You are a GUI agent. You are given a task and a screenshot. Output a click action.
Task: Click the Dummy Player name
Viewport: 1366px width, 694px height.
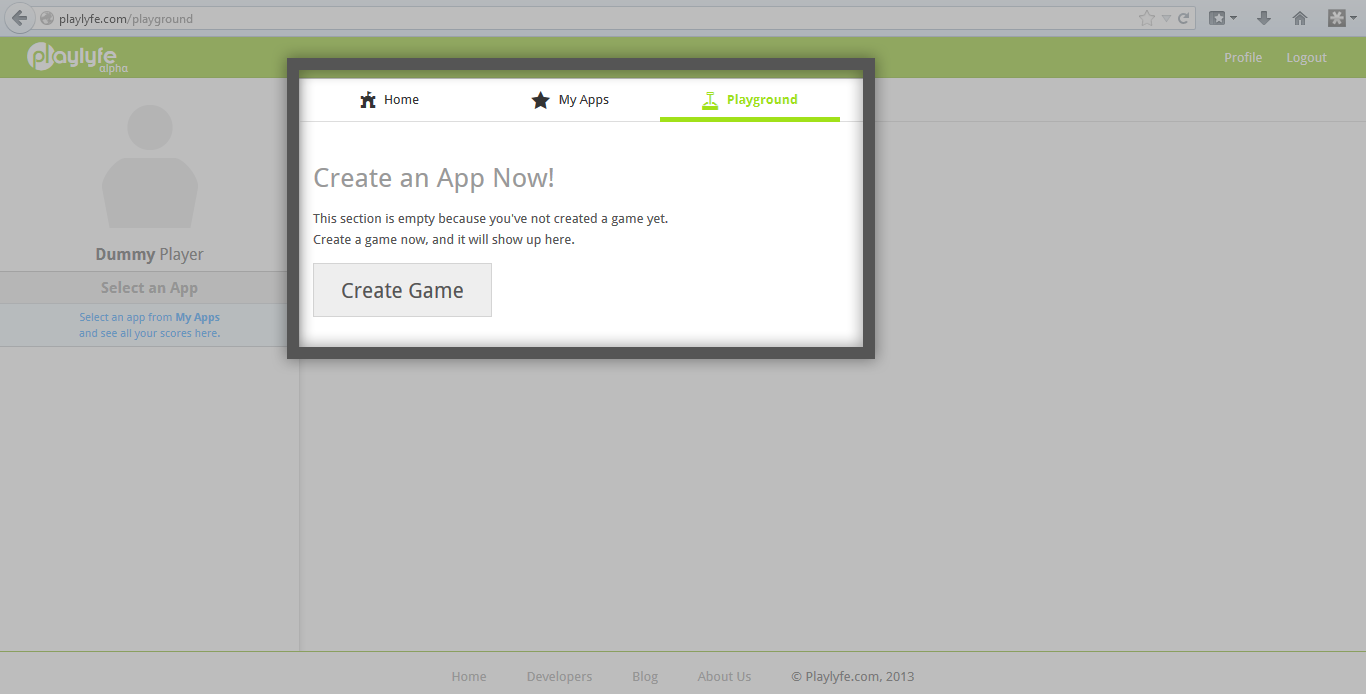(149, 254)
